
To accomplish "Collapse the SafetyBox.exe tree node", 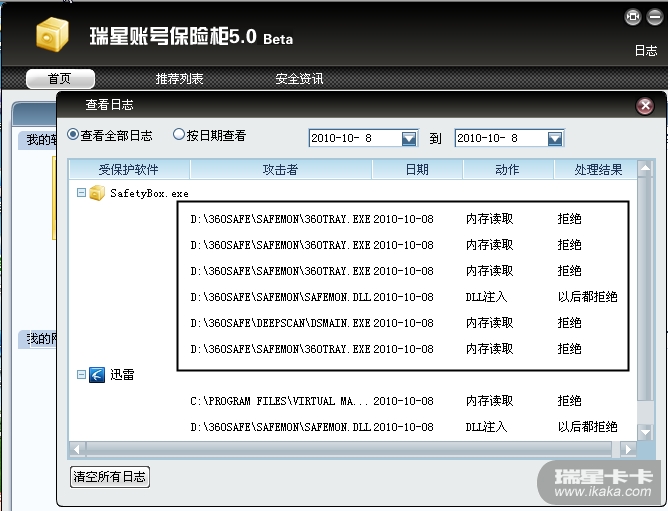I will point(81,193).
